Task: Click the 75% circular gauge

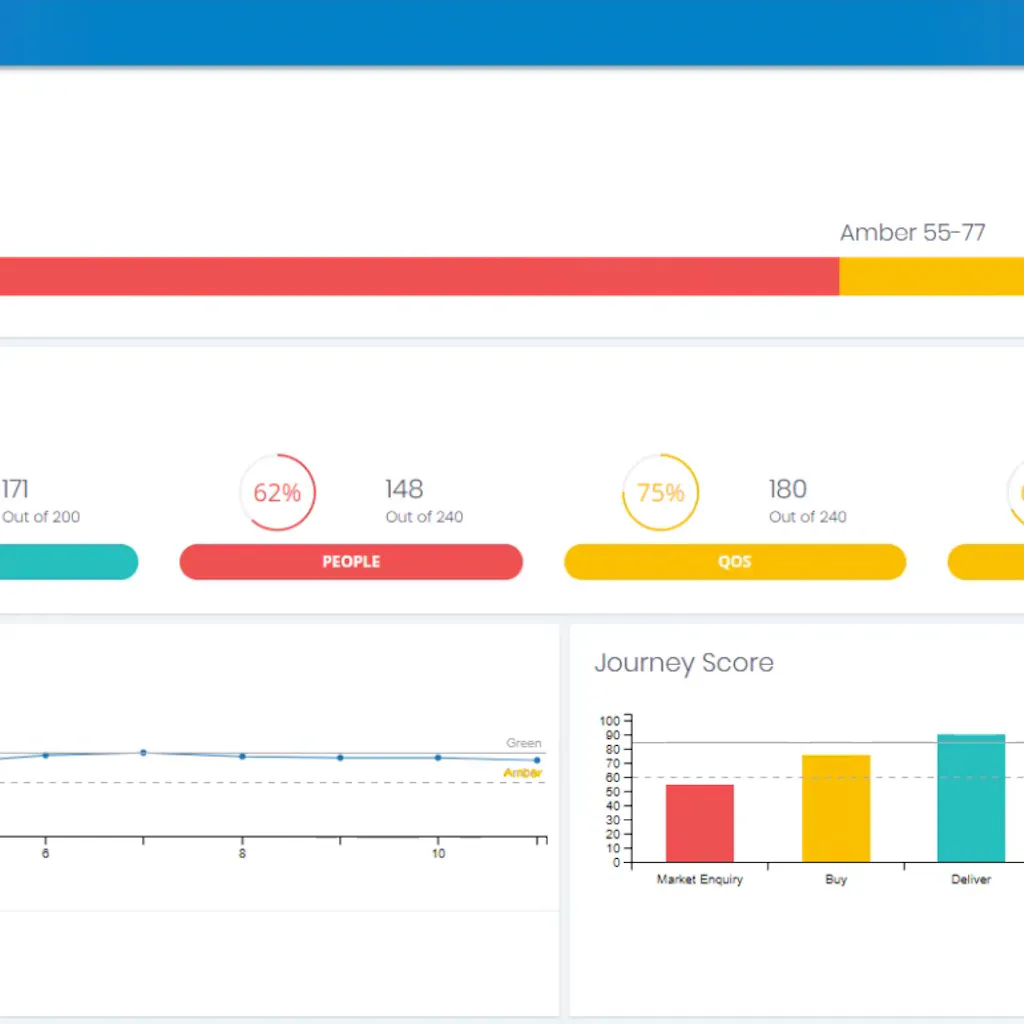Action: (660, 493)
